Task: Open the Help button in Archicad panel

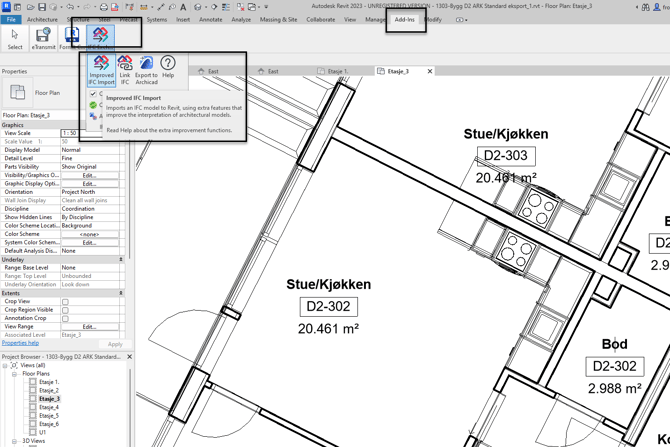Action: click(168, 67)
